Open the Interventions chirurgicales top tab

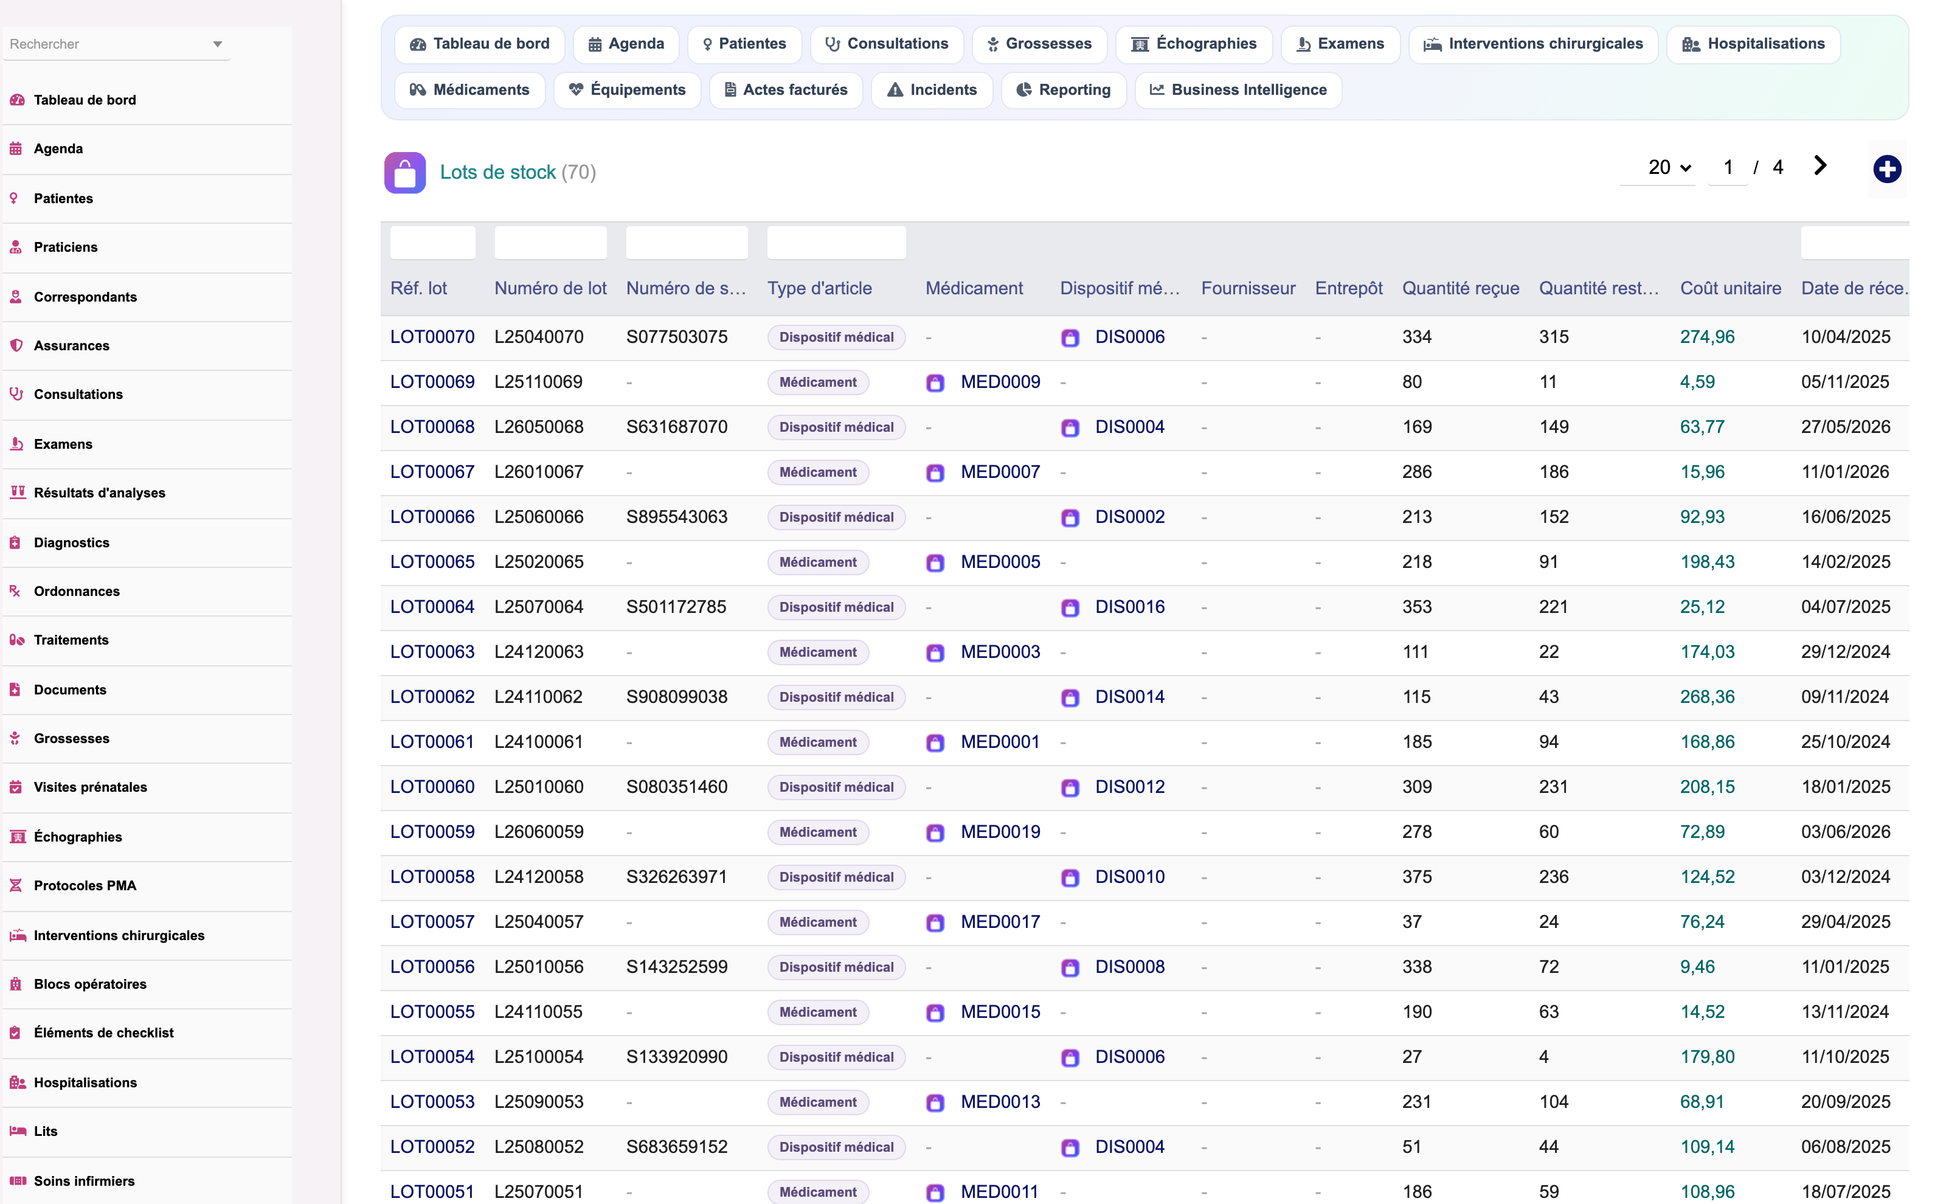(1533, 44)
